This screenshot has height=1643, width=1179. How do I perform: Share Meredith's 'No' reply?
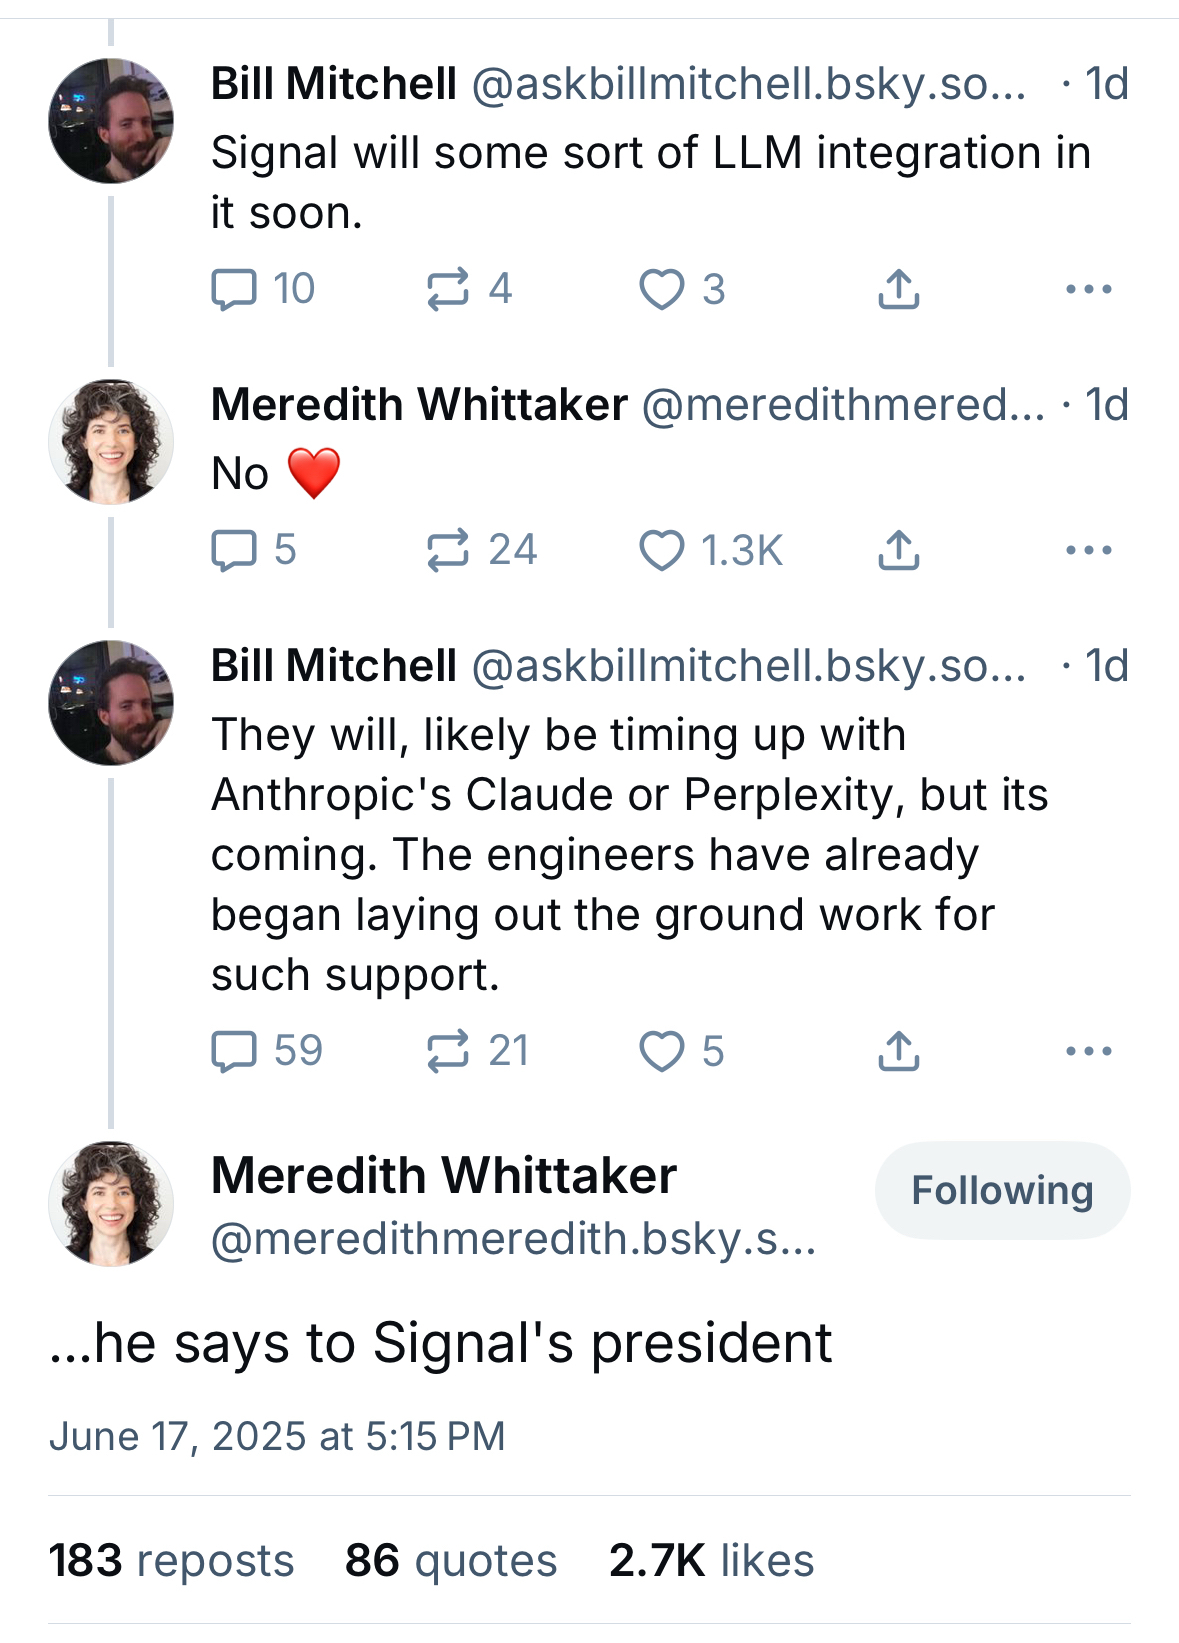(x=898, y=550)
